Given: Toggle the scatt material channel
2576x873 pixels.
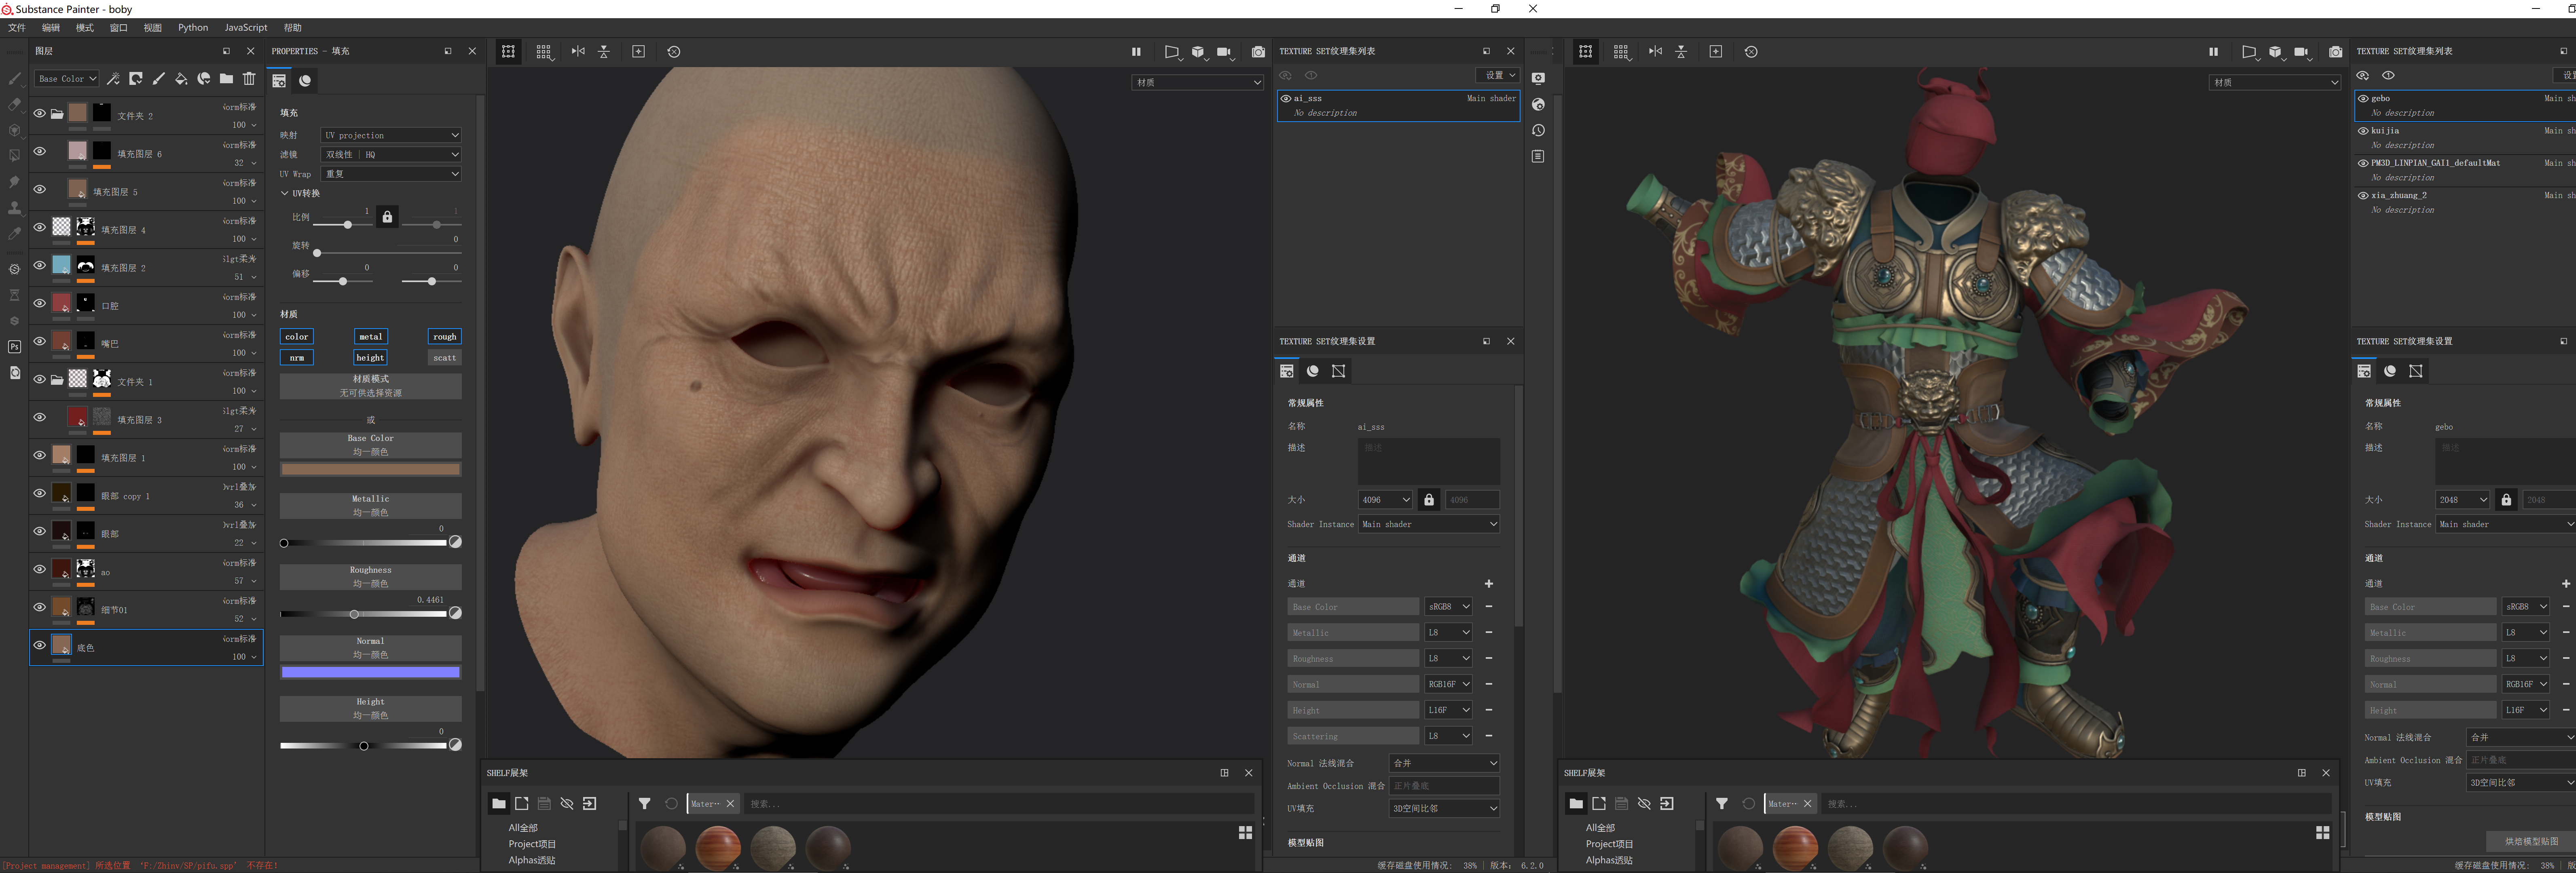Looking at the screenshot, I should pyautogui.click(x=445, y=357).
